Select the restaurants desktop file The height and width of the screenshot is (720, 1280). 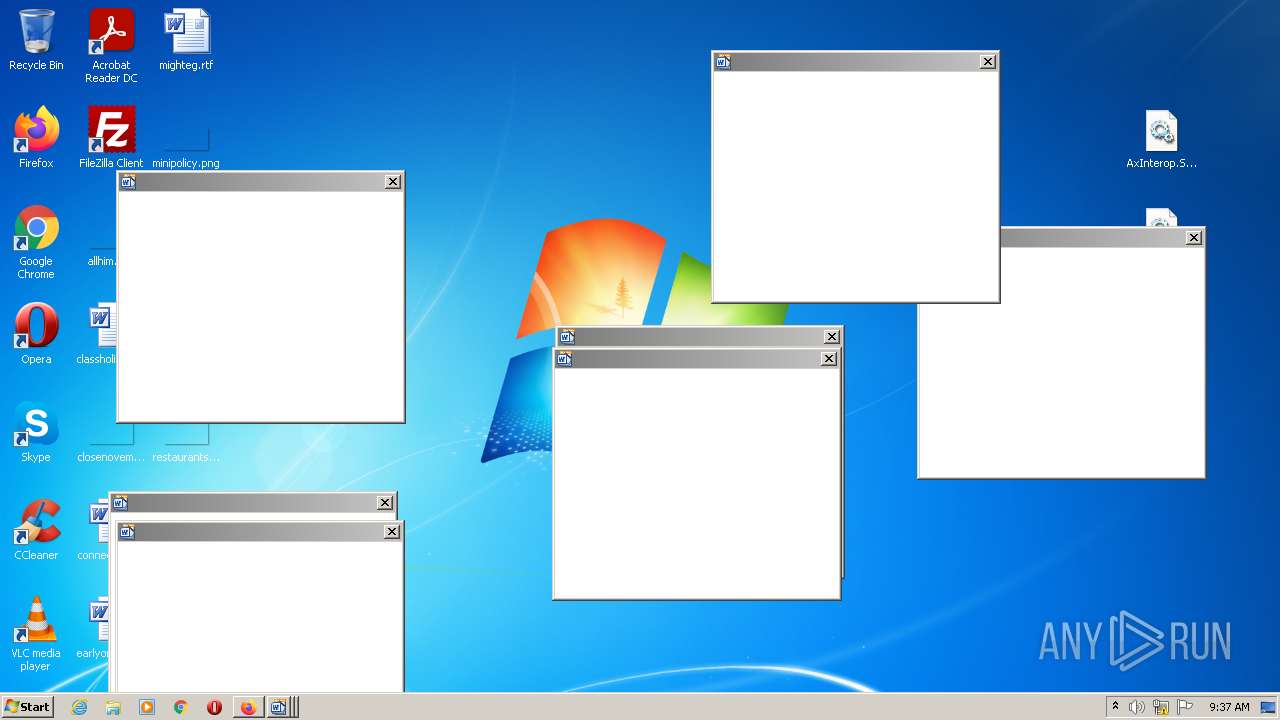click(x=186, y=446)
